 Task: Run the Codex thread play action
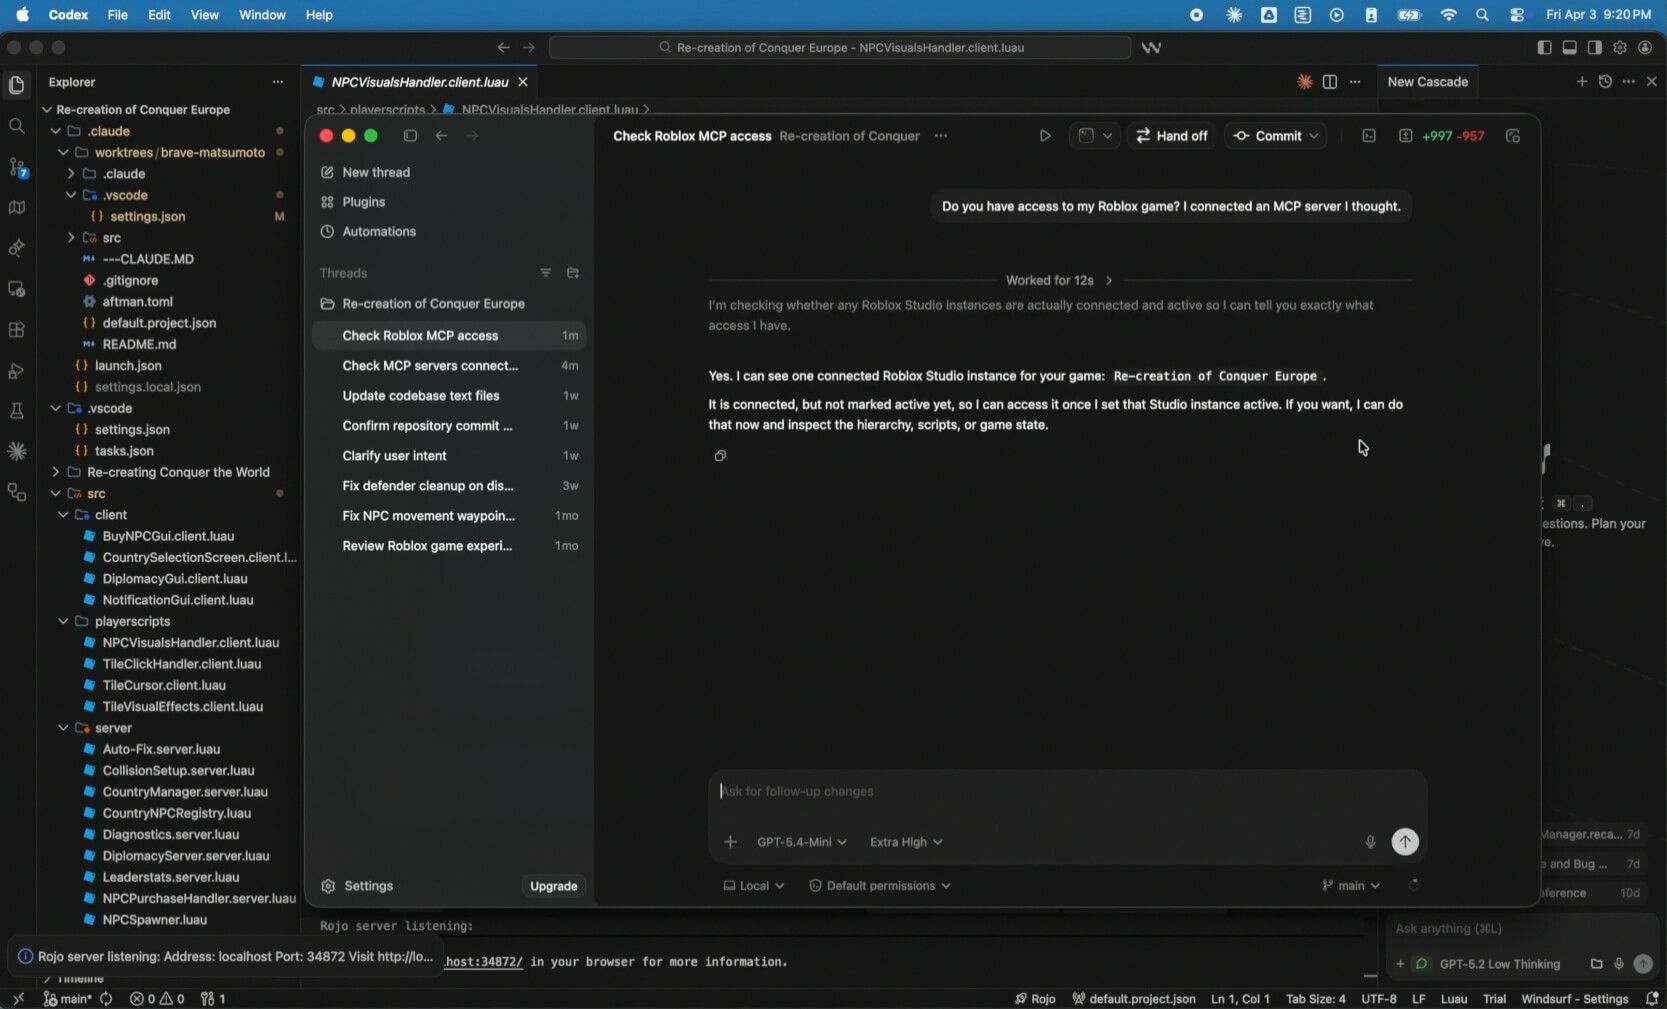tap(1045, 136)
